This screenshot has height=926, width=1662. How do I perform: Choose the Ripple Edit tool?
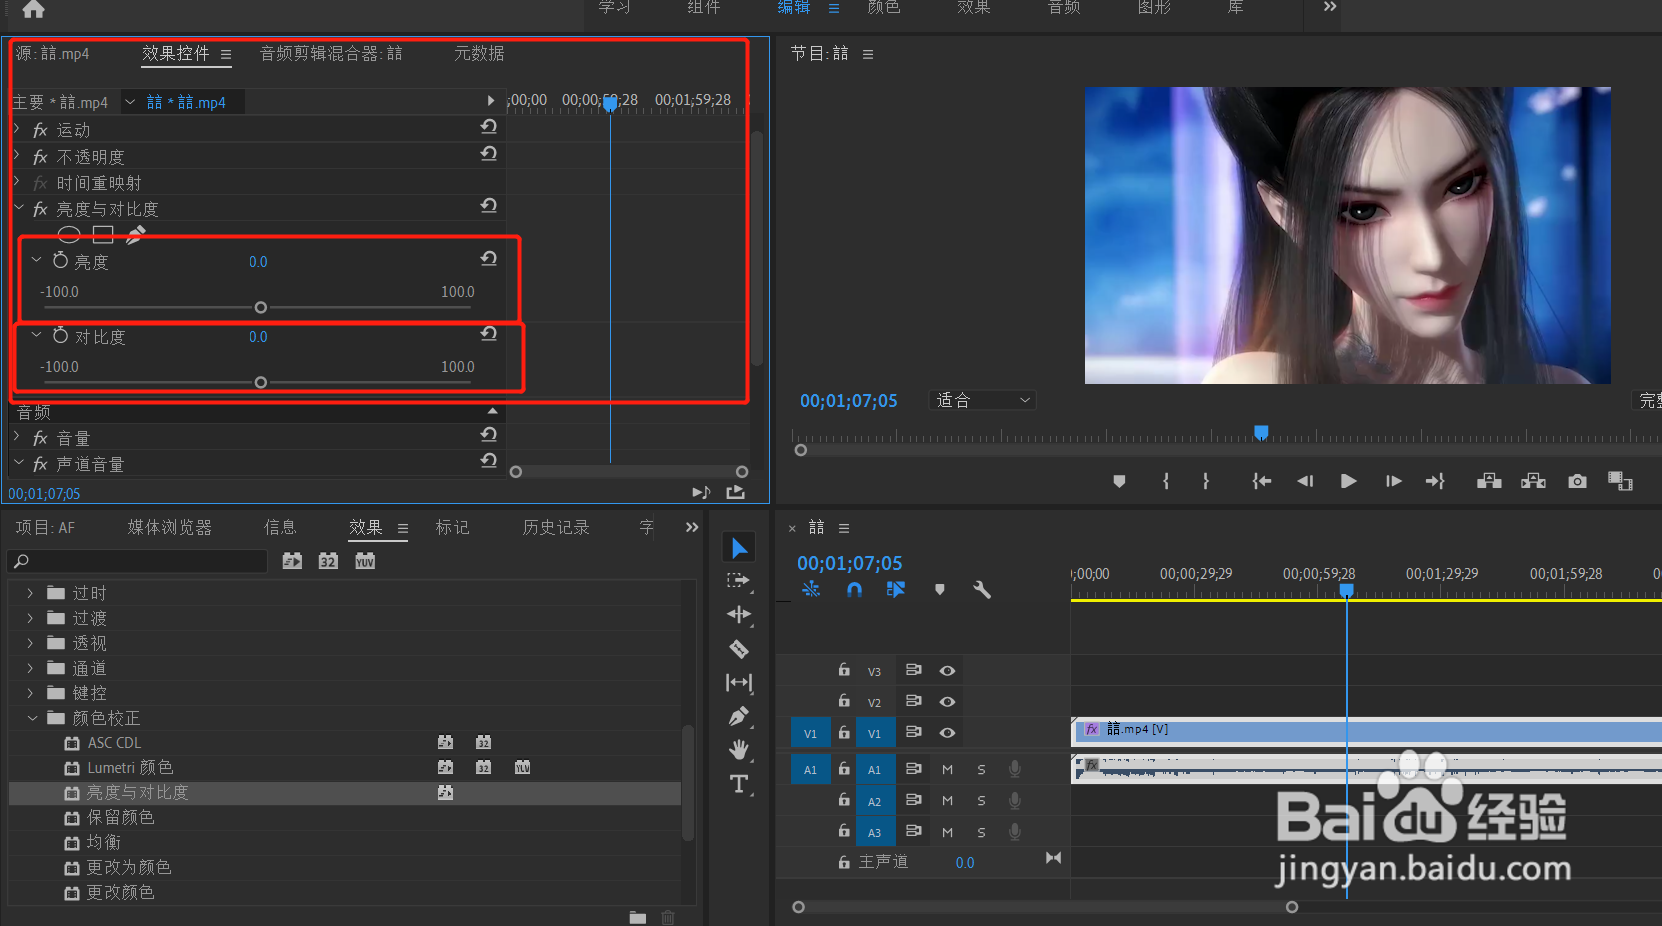[x=739, y=614]
